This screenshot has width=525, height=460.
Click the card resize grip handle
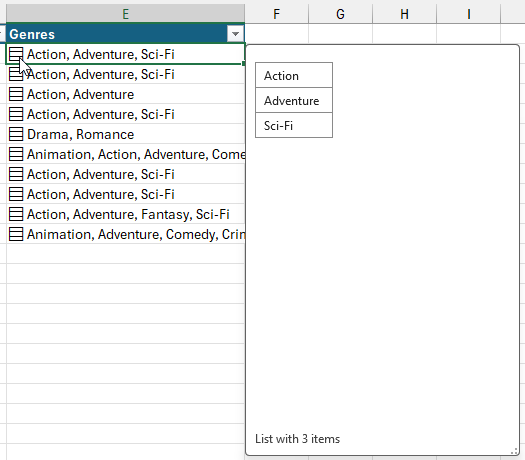pyautogui.click(x=515, y=451)
